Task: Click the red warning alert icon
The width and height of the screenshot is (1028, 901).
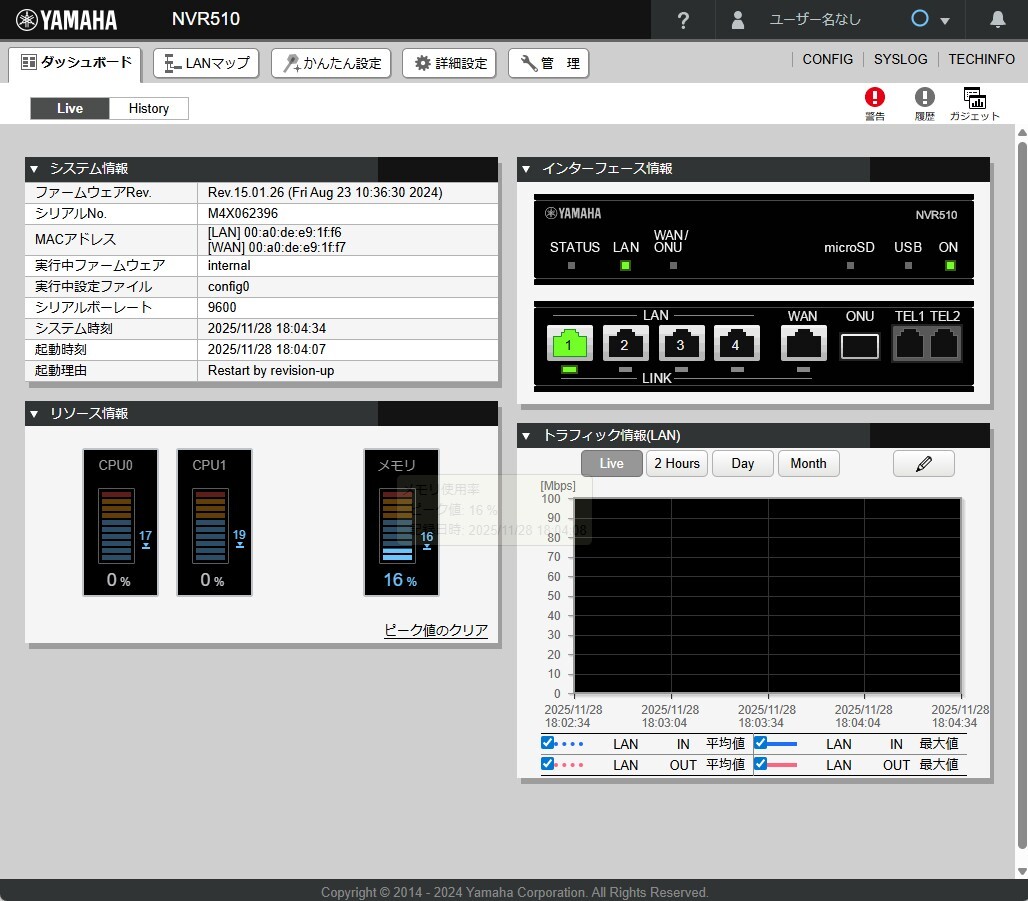Action: click(x=875, y=97)
